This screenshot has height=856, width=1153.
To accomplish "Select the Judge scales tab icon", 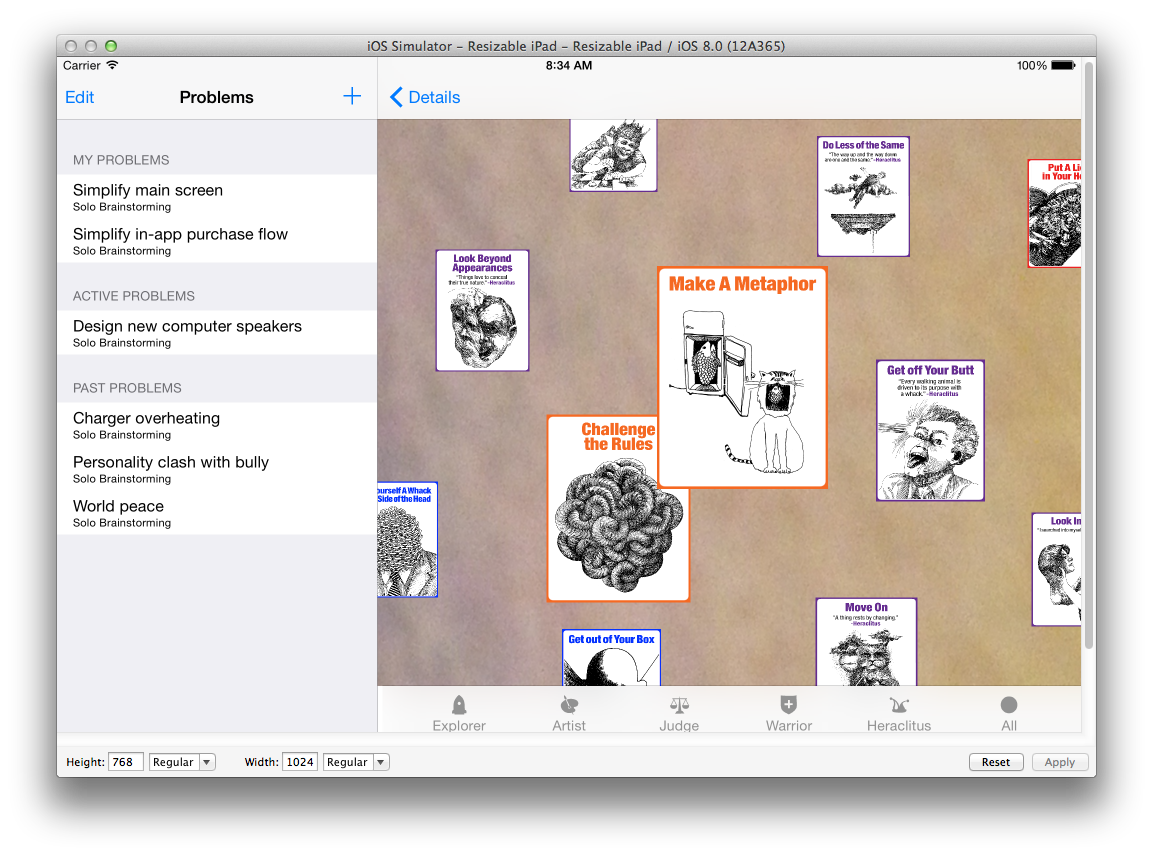I will (679, 705).
